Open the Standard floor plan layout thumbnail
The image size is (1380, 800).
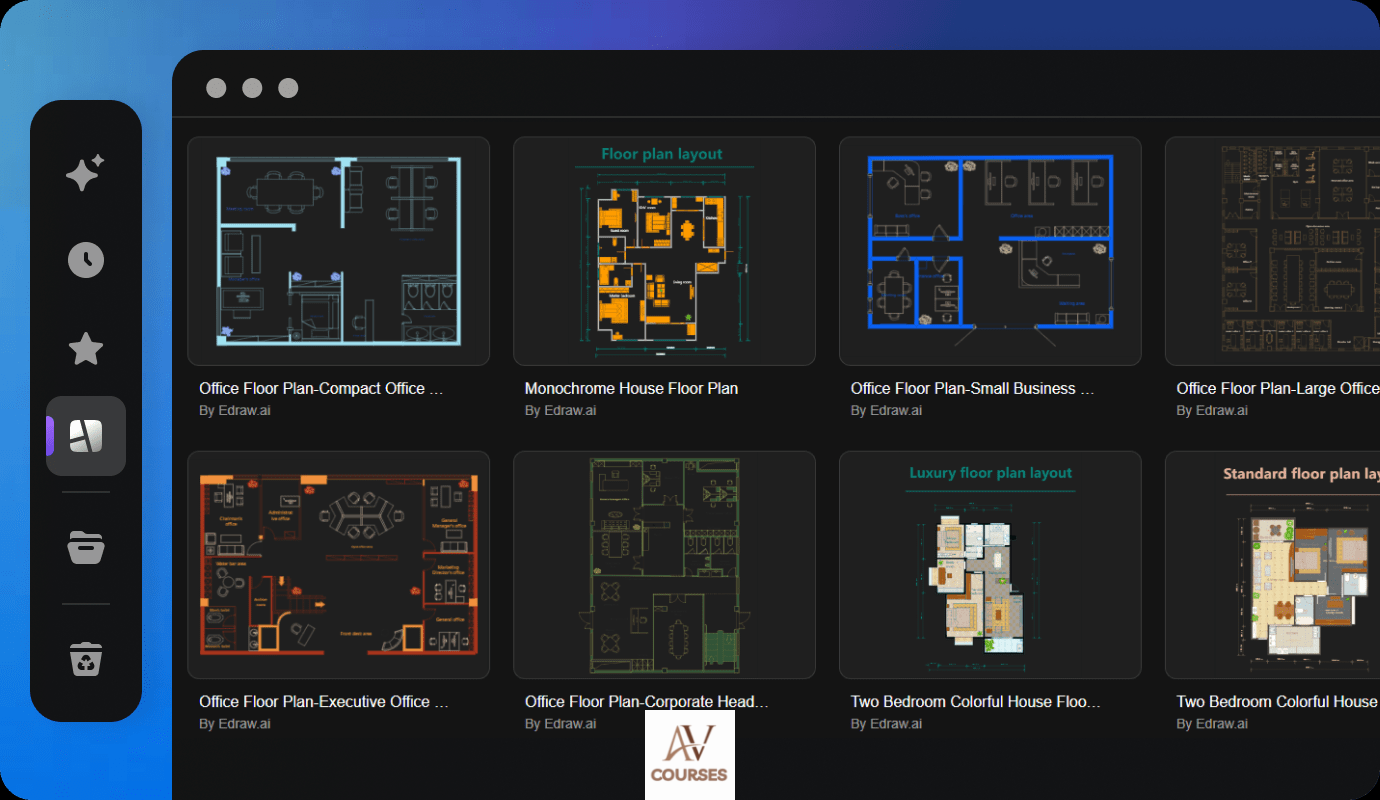pyautogui.click(x=1273, y=565)
